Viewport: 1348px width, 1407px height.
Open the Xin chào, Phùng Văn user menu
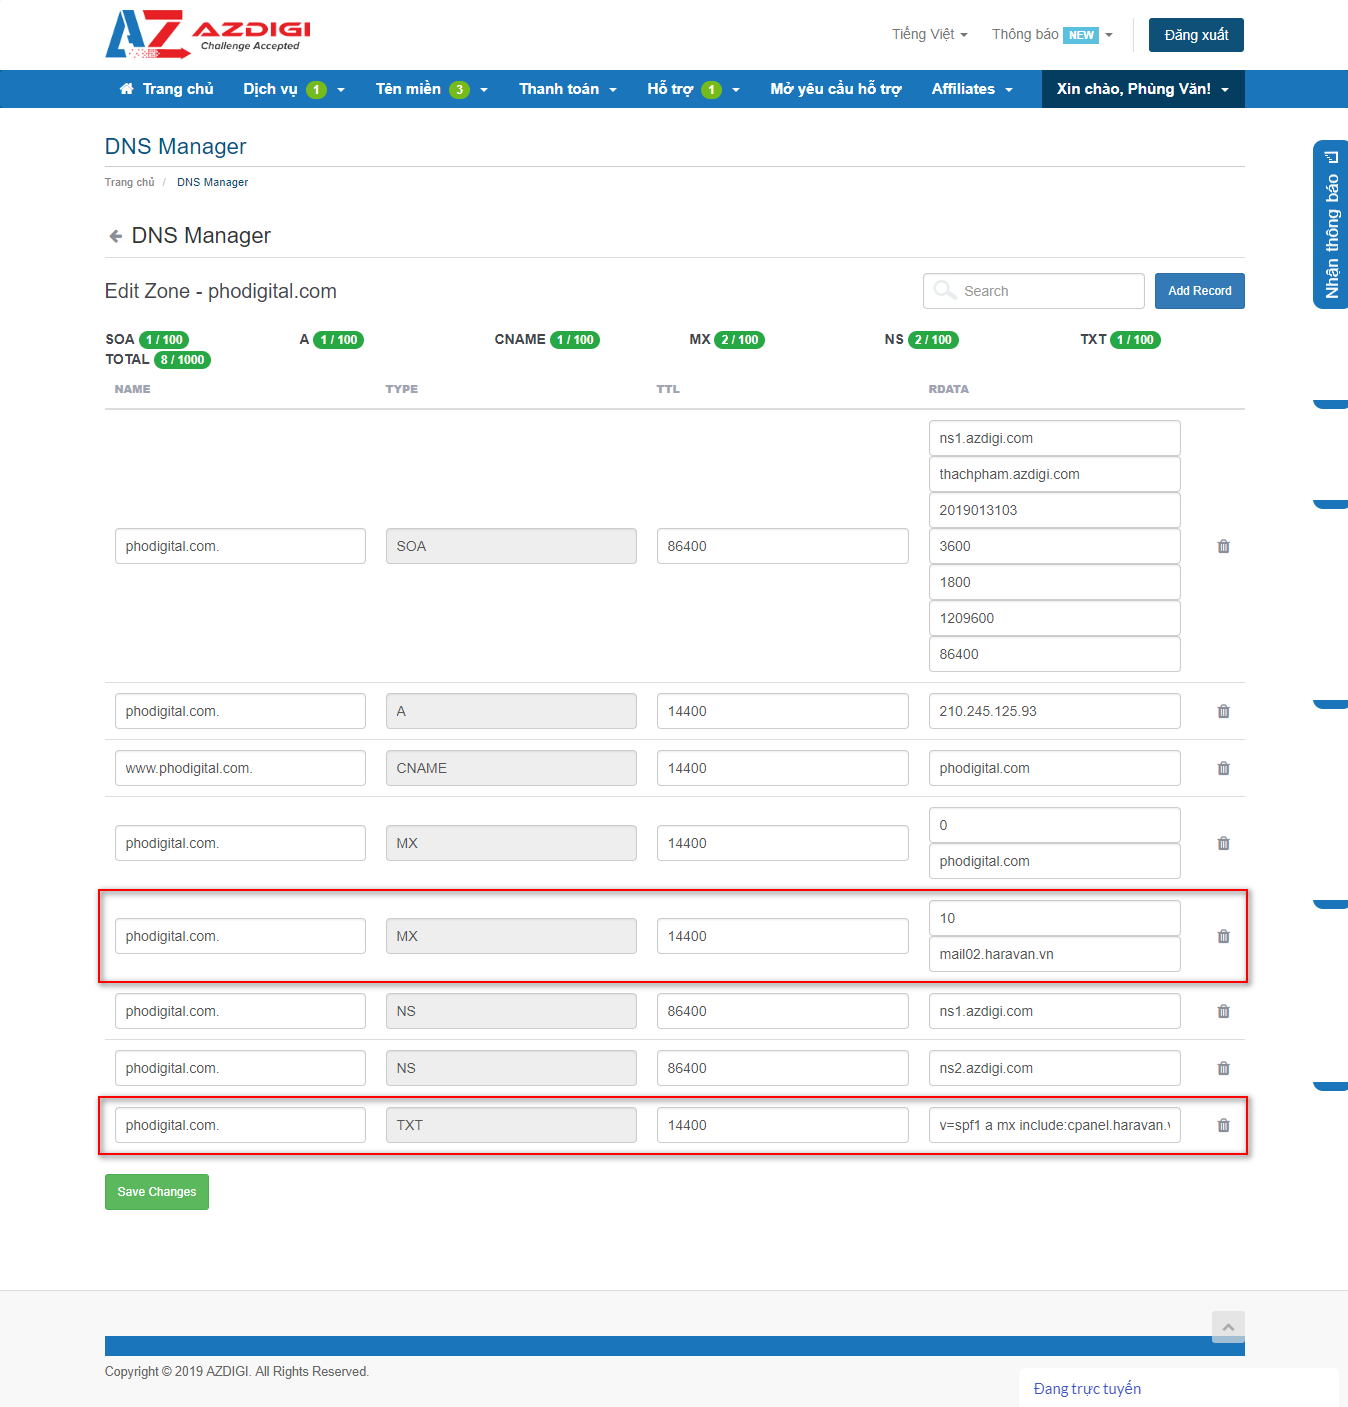tap(1142, 89)
